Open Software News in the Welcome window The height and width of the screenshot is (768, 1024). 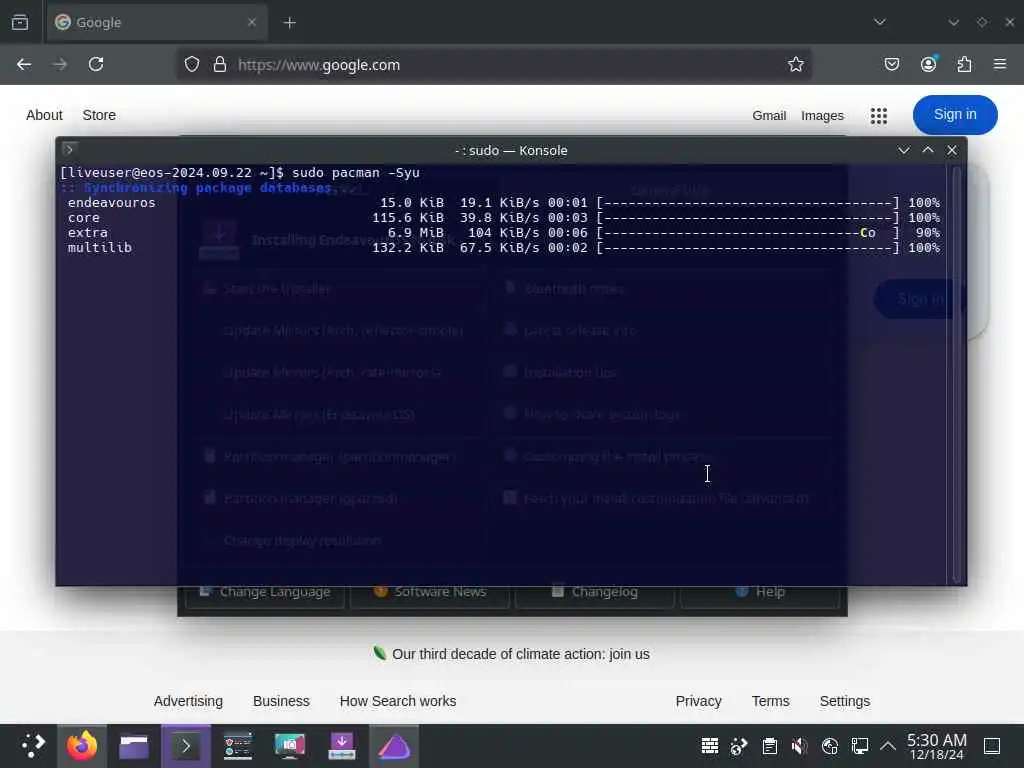click(x=430, y=594)
